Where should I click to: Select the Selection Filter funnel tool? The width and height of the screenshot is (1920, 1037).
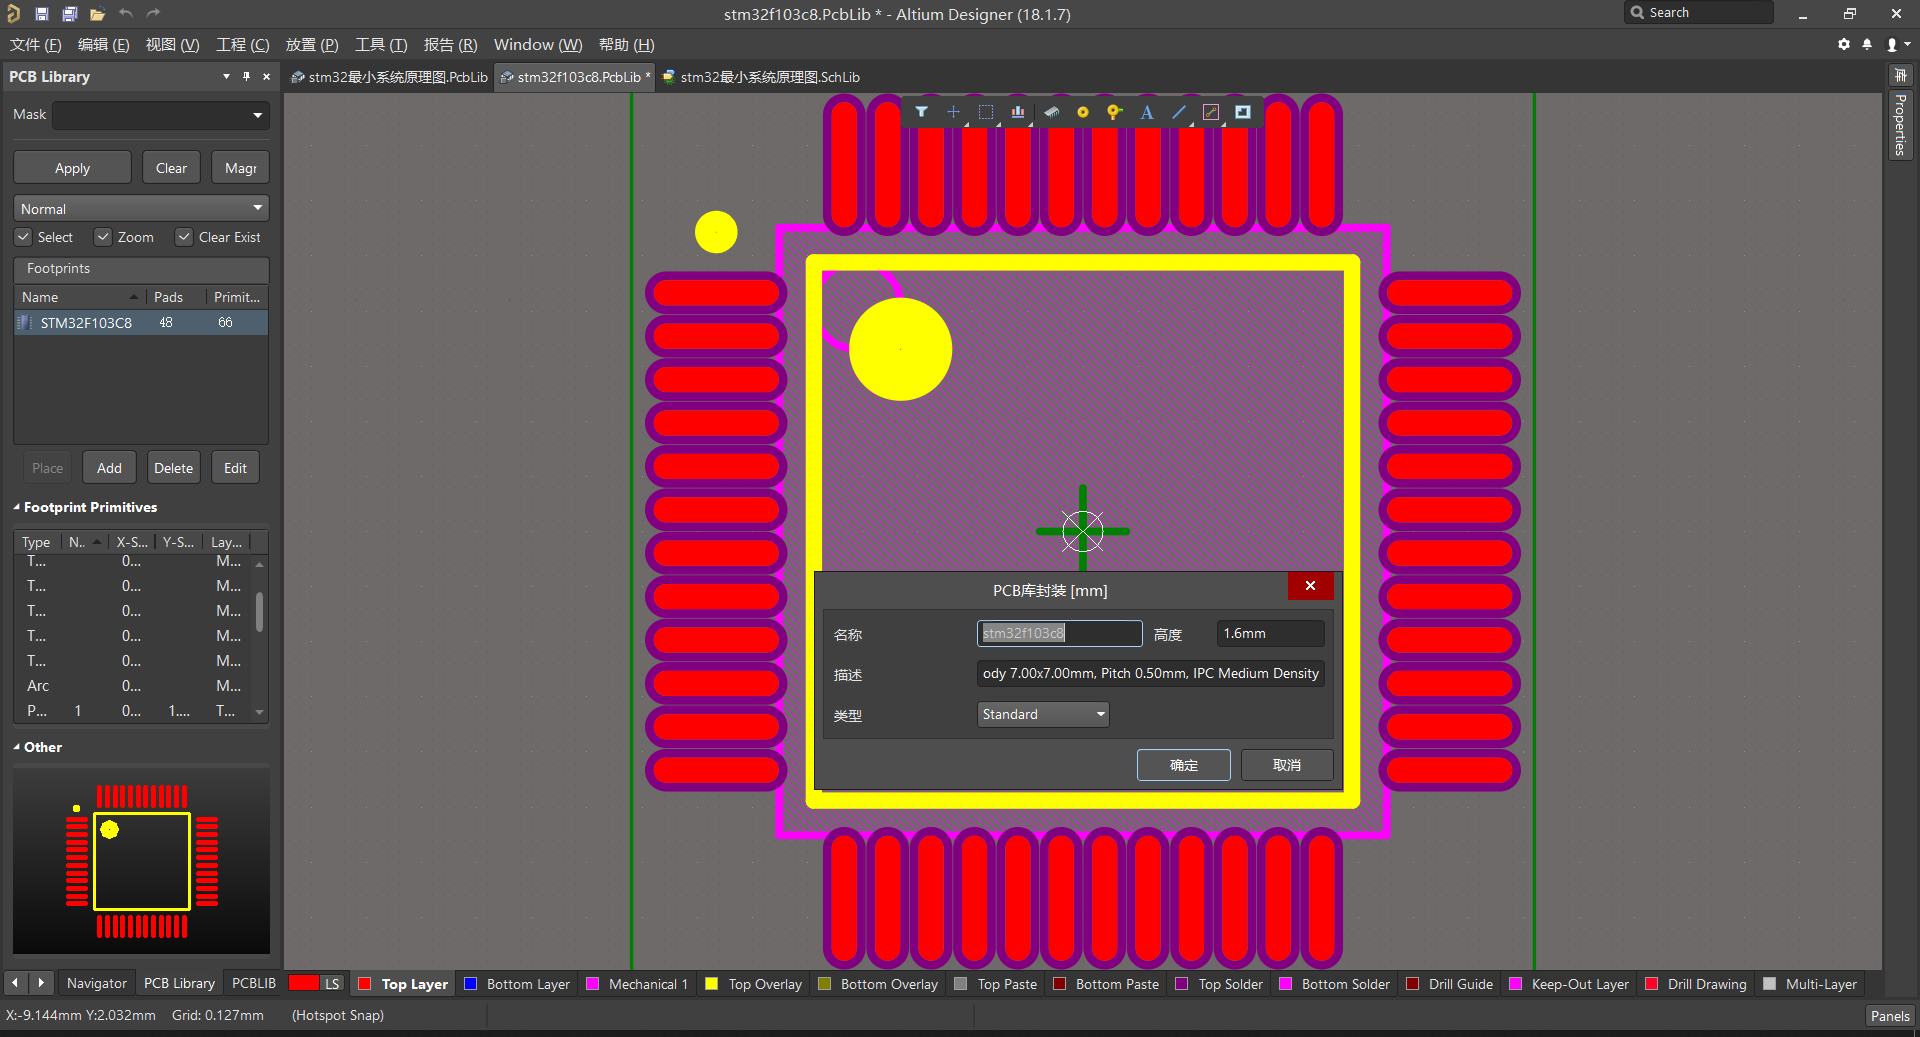tap(921, 112)
